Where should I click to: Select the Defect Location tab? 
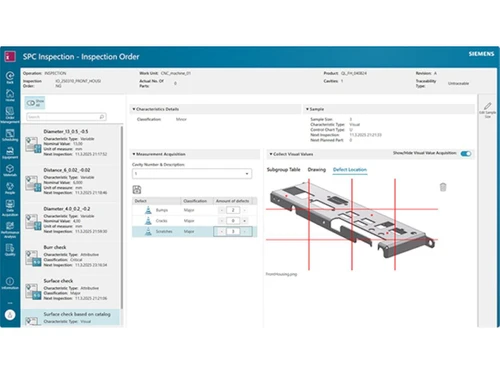click(x=350, y=170)
